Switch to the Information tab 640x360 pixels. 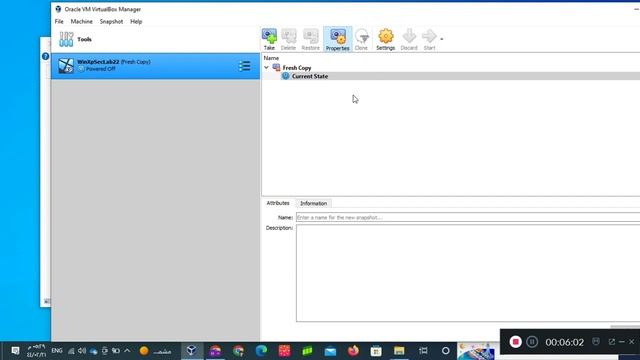click(313, 203)
